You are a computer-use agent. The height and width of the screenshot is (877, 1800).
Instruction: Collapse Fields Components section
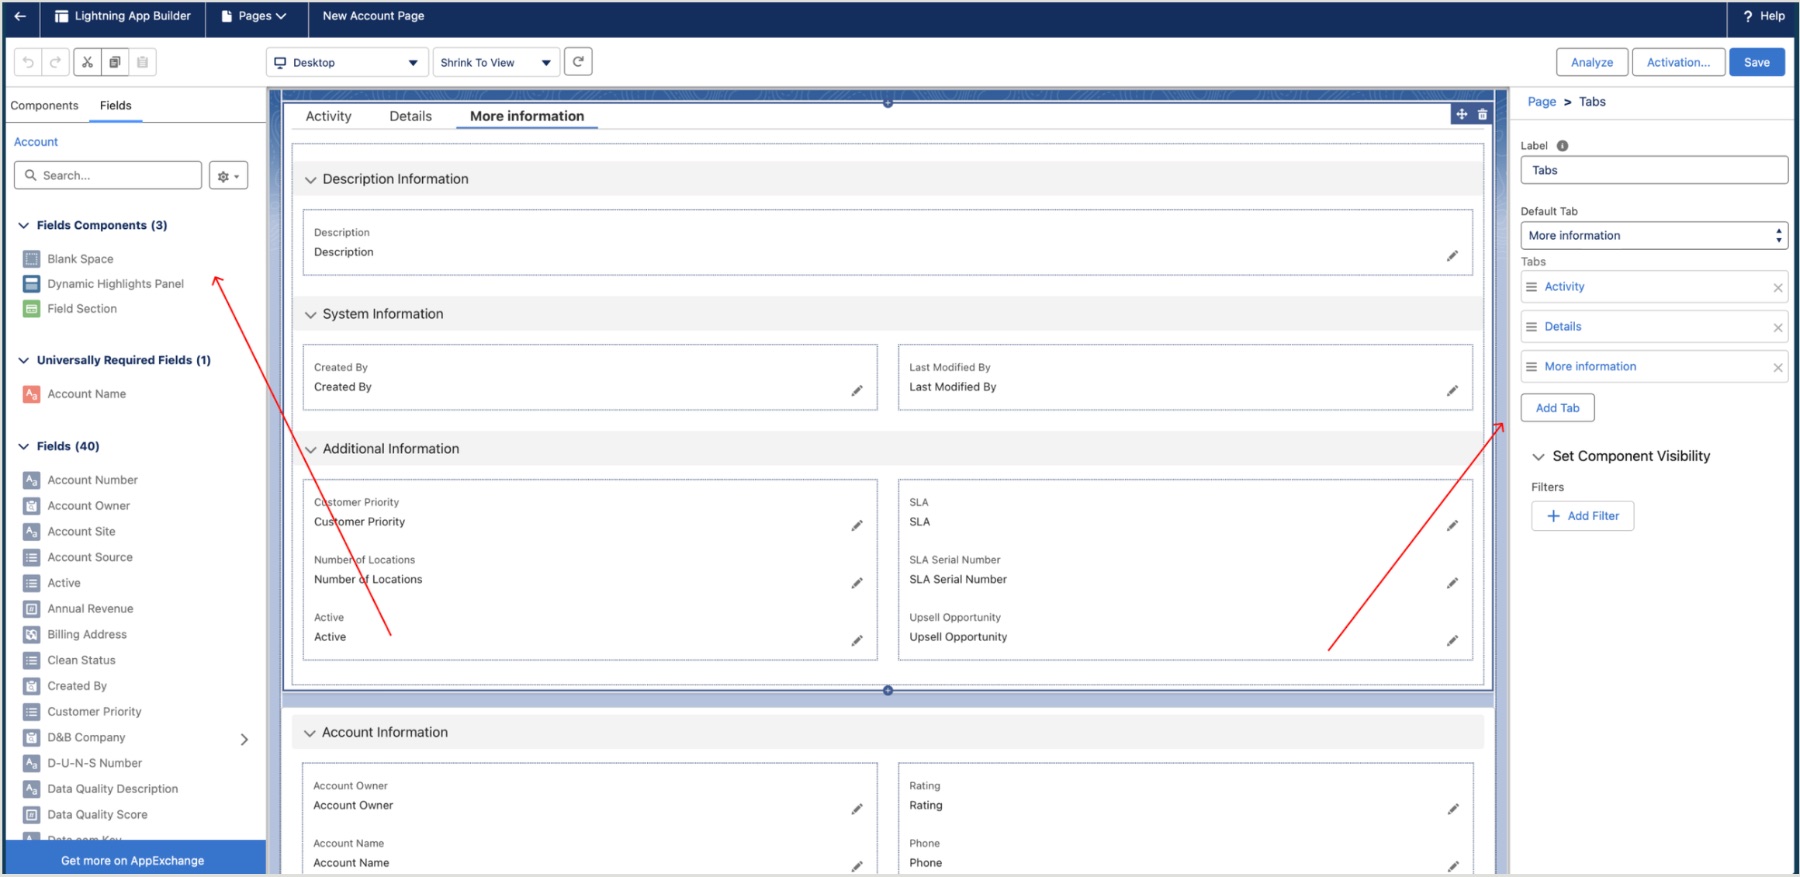(23, 226)
